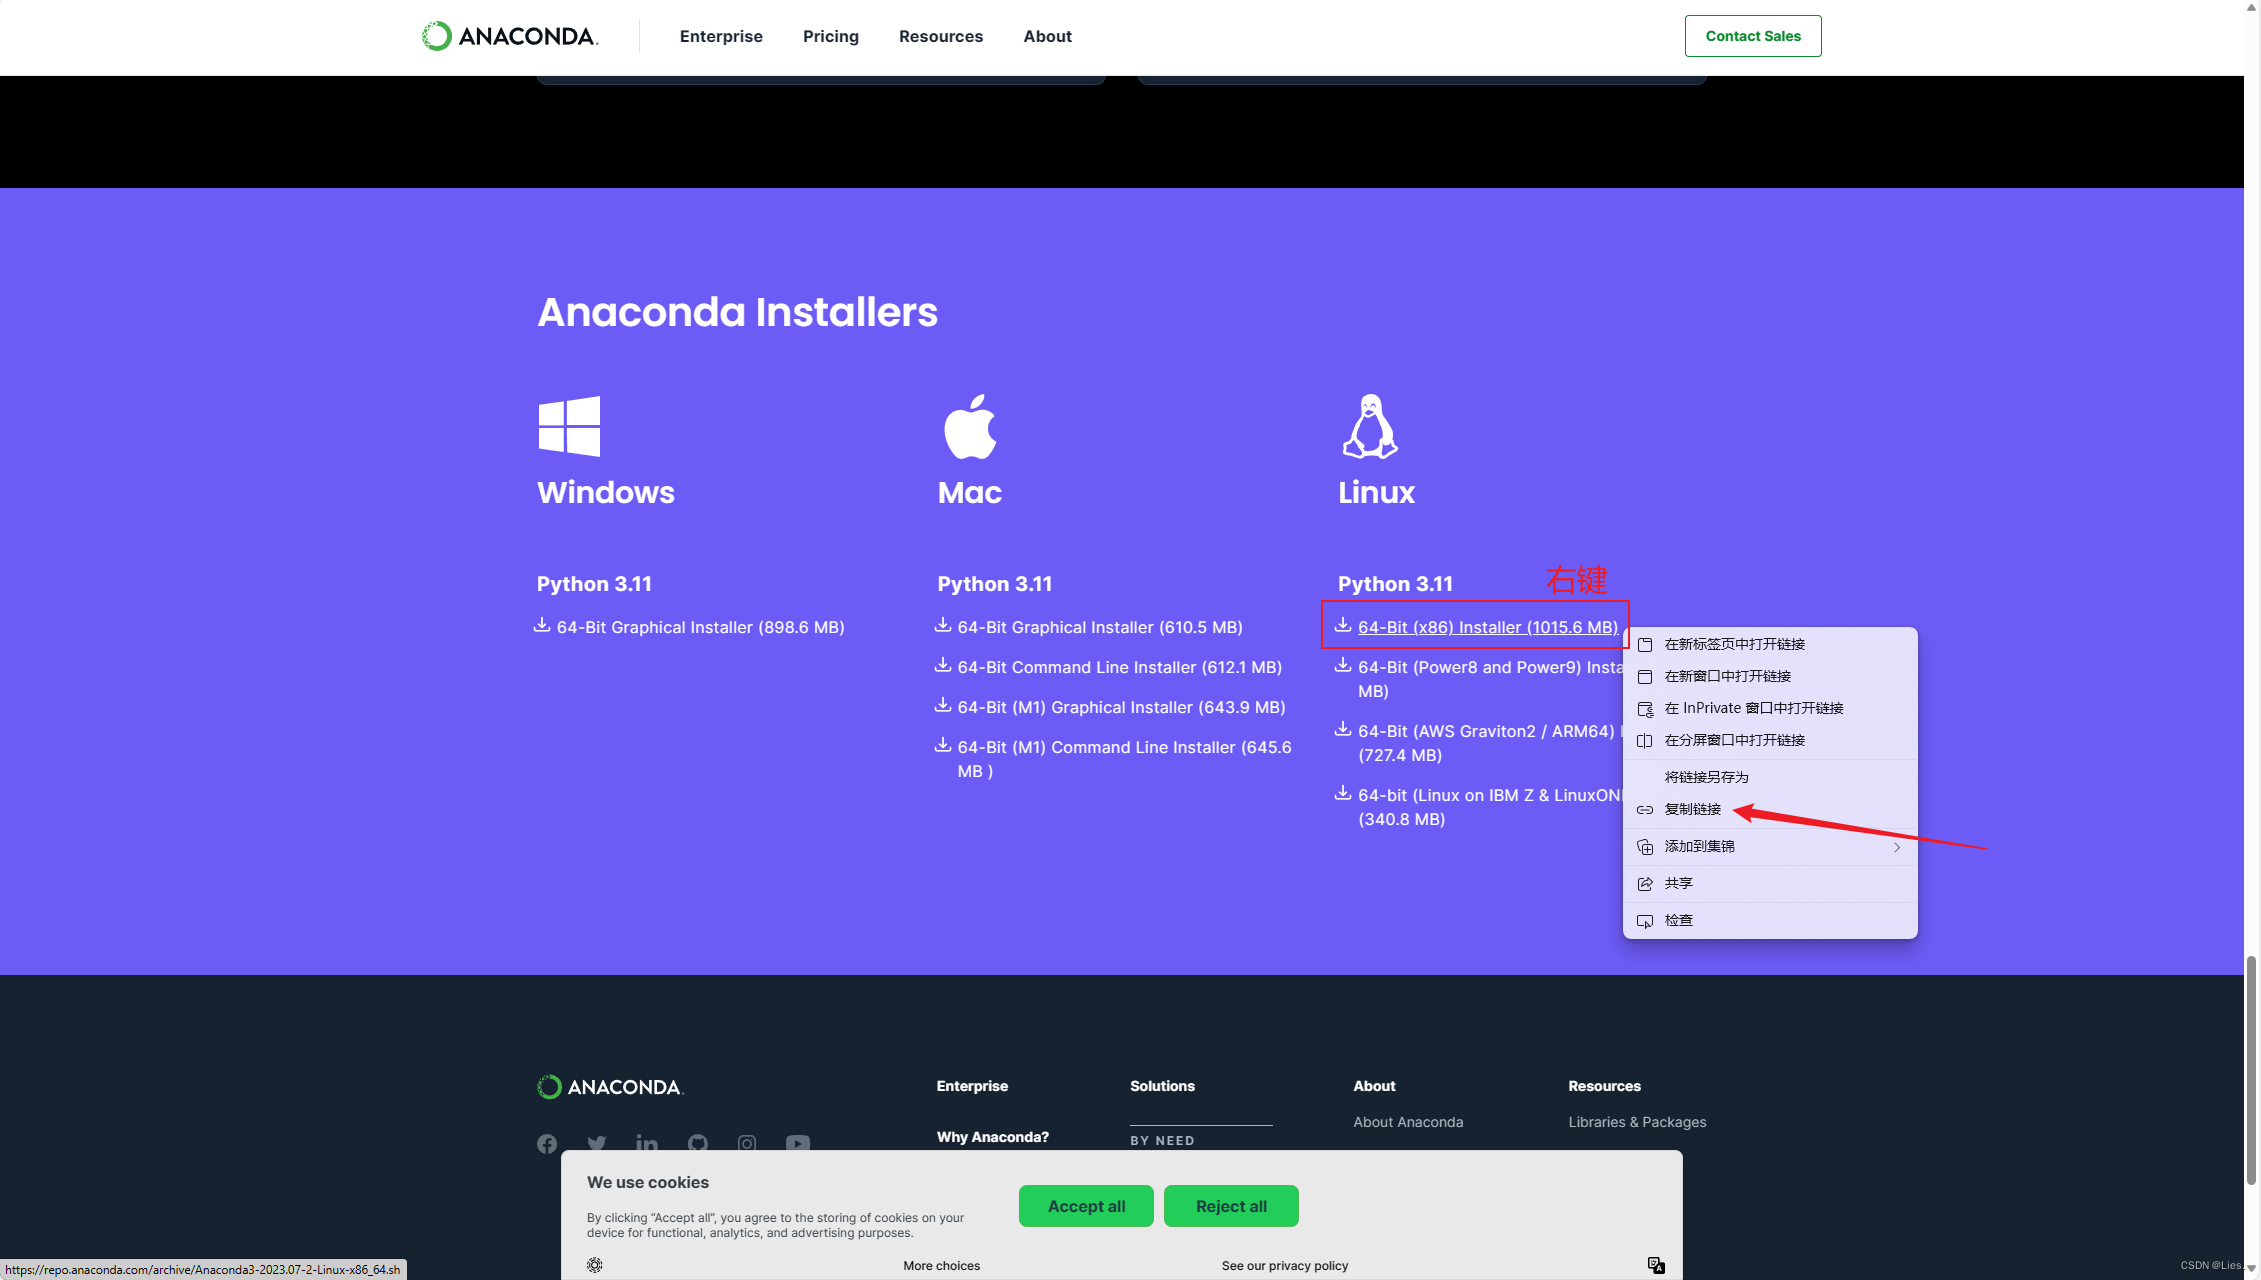Choose 在新标签页中打开链接 in context menu
The image size is (2261, 1280).
pyautogui.click(x=1734, y=644)
